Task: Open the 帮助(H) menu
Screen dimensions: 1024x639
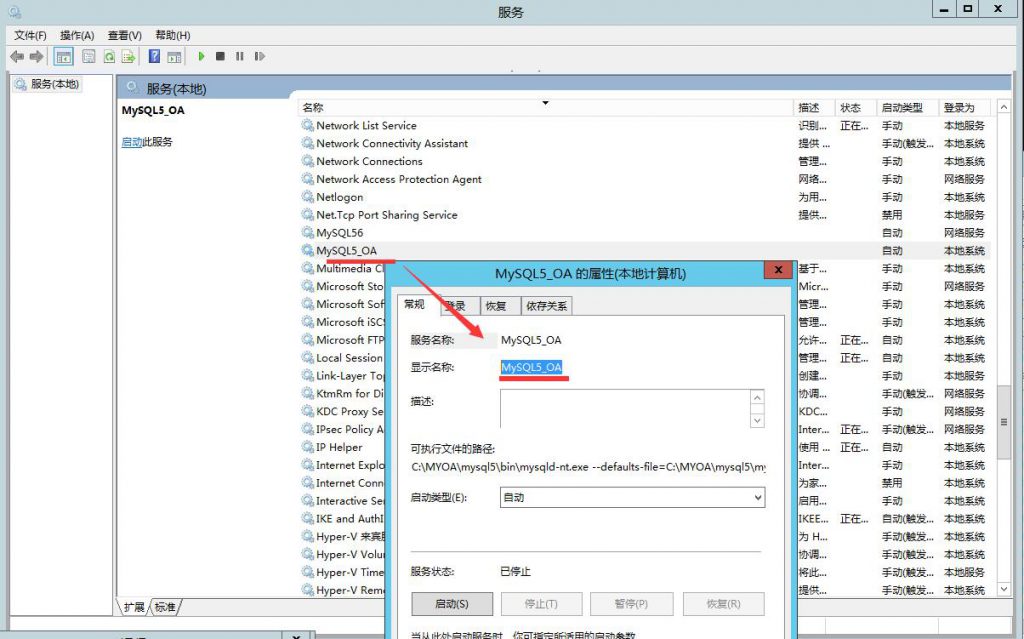Action: click(172, 35)
